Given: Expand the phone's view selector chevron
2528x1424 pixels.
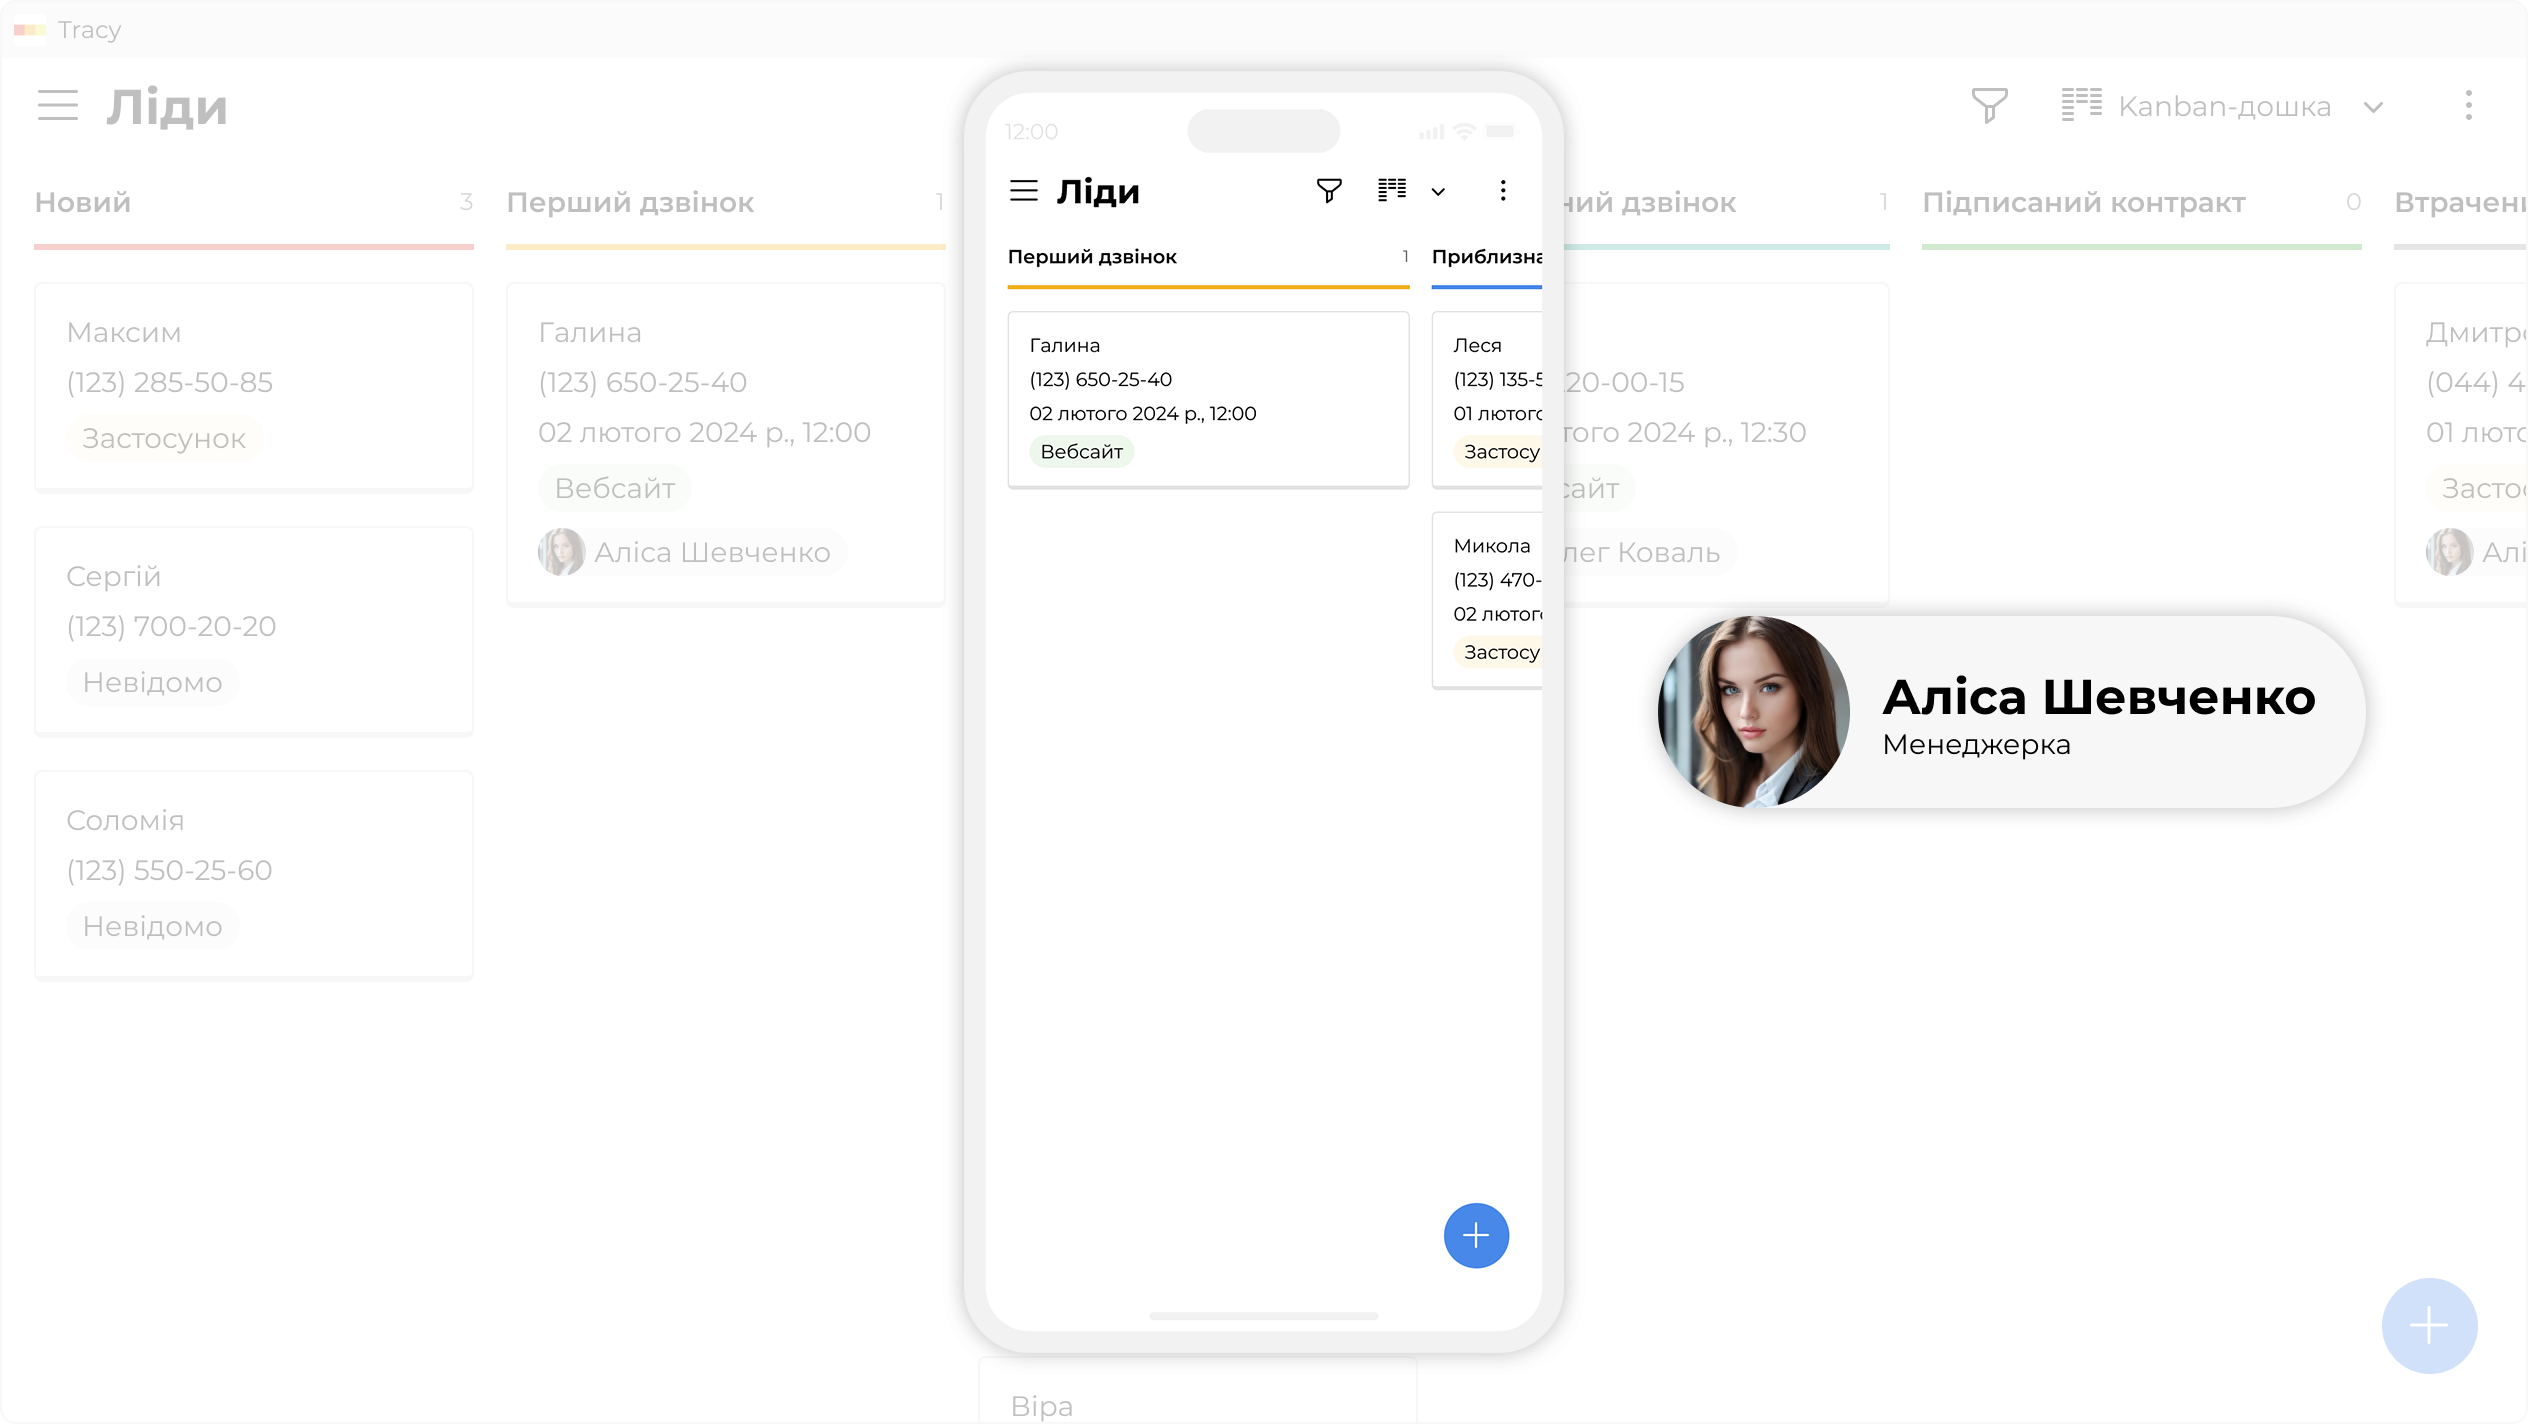Looking at the screenshot, I should pyautogui.click(x=1438, y=192).
